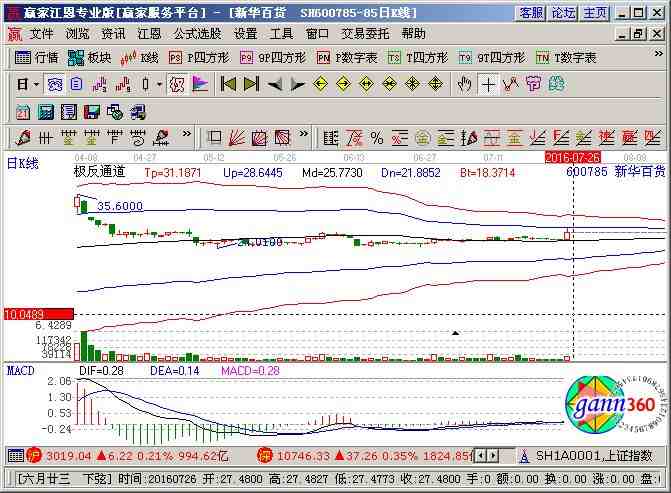Open the 9P四方形 tool
671x493 pixels.
(273, 57)
